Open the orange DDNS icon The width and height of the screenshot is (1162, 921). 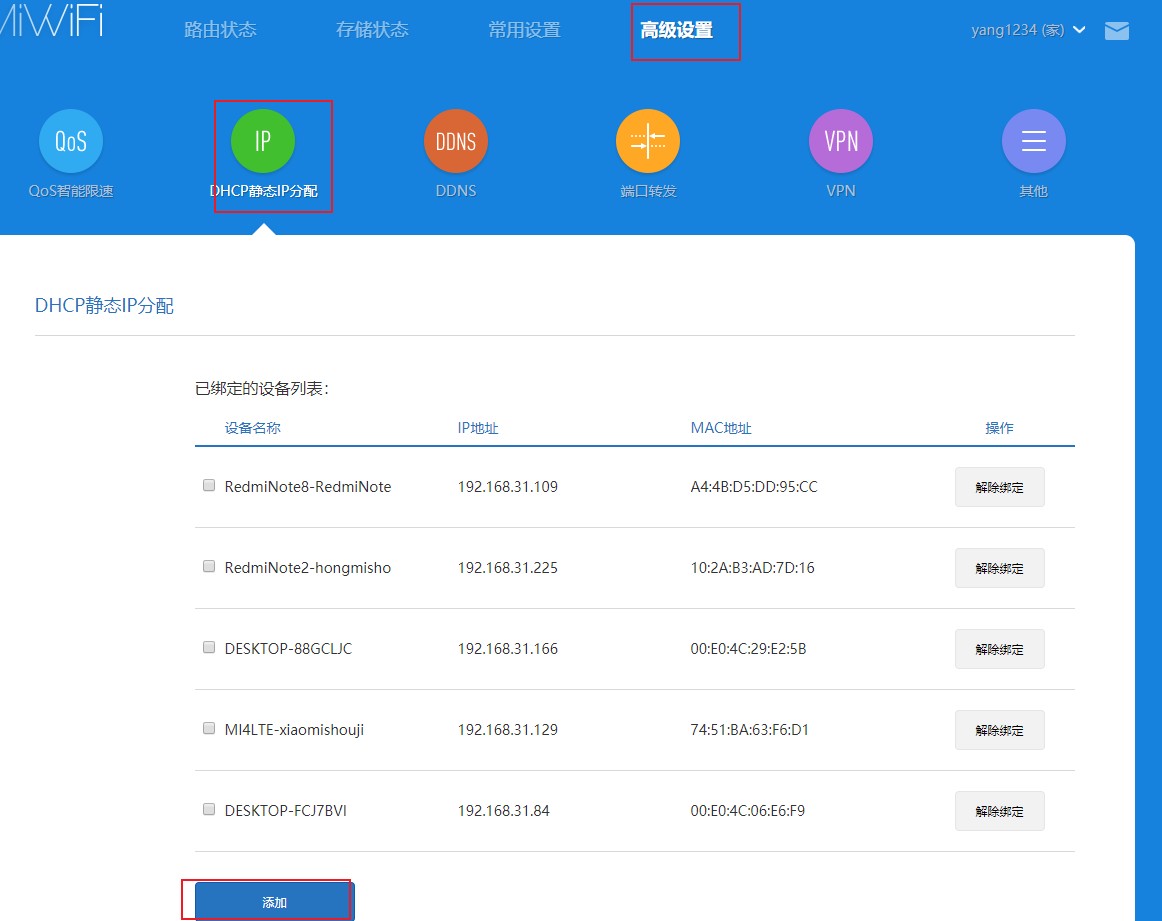click(456, 141)
